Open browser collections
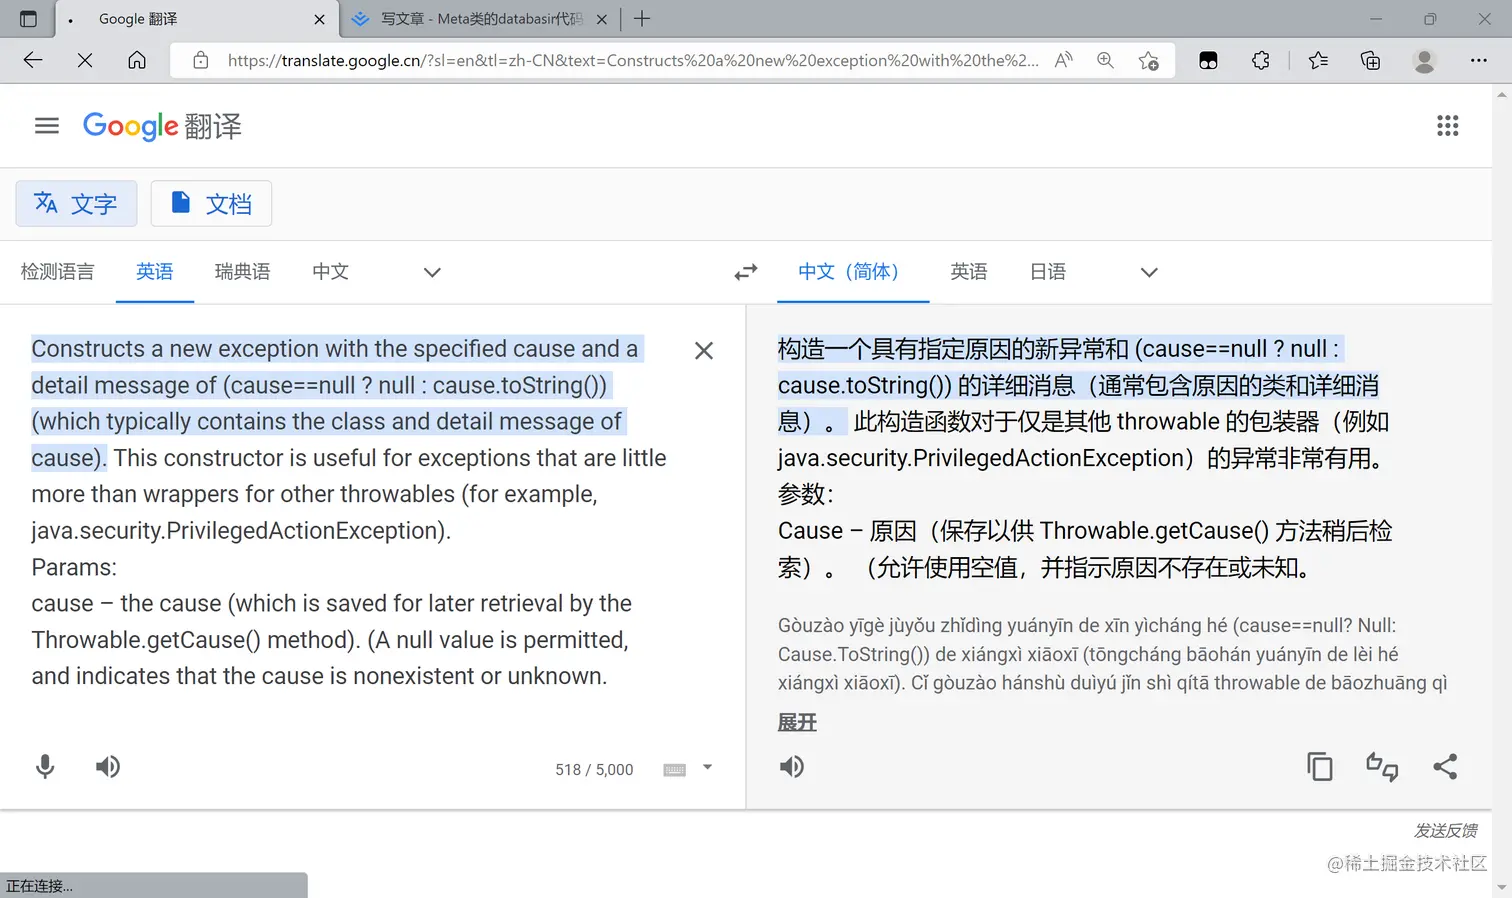Image resolution: width=1512 pixels, height=898 pixels. (1371, 60)
